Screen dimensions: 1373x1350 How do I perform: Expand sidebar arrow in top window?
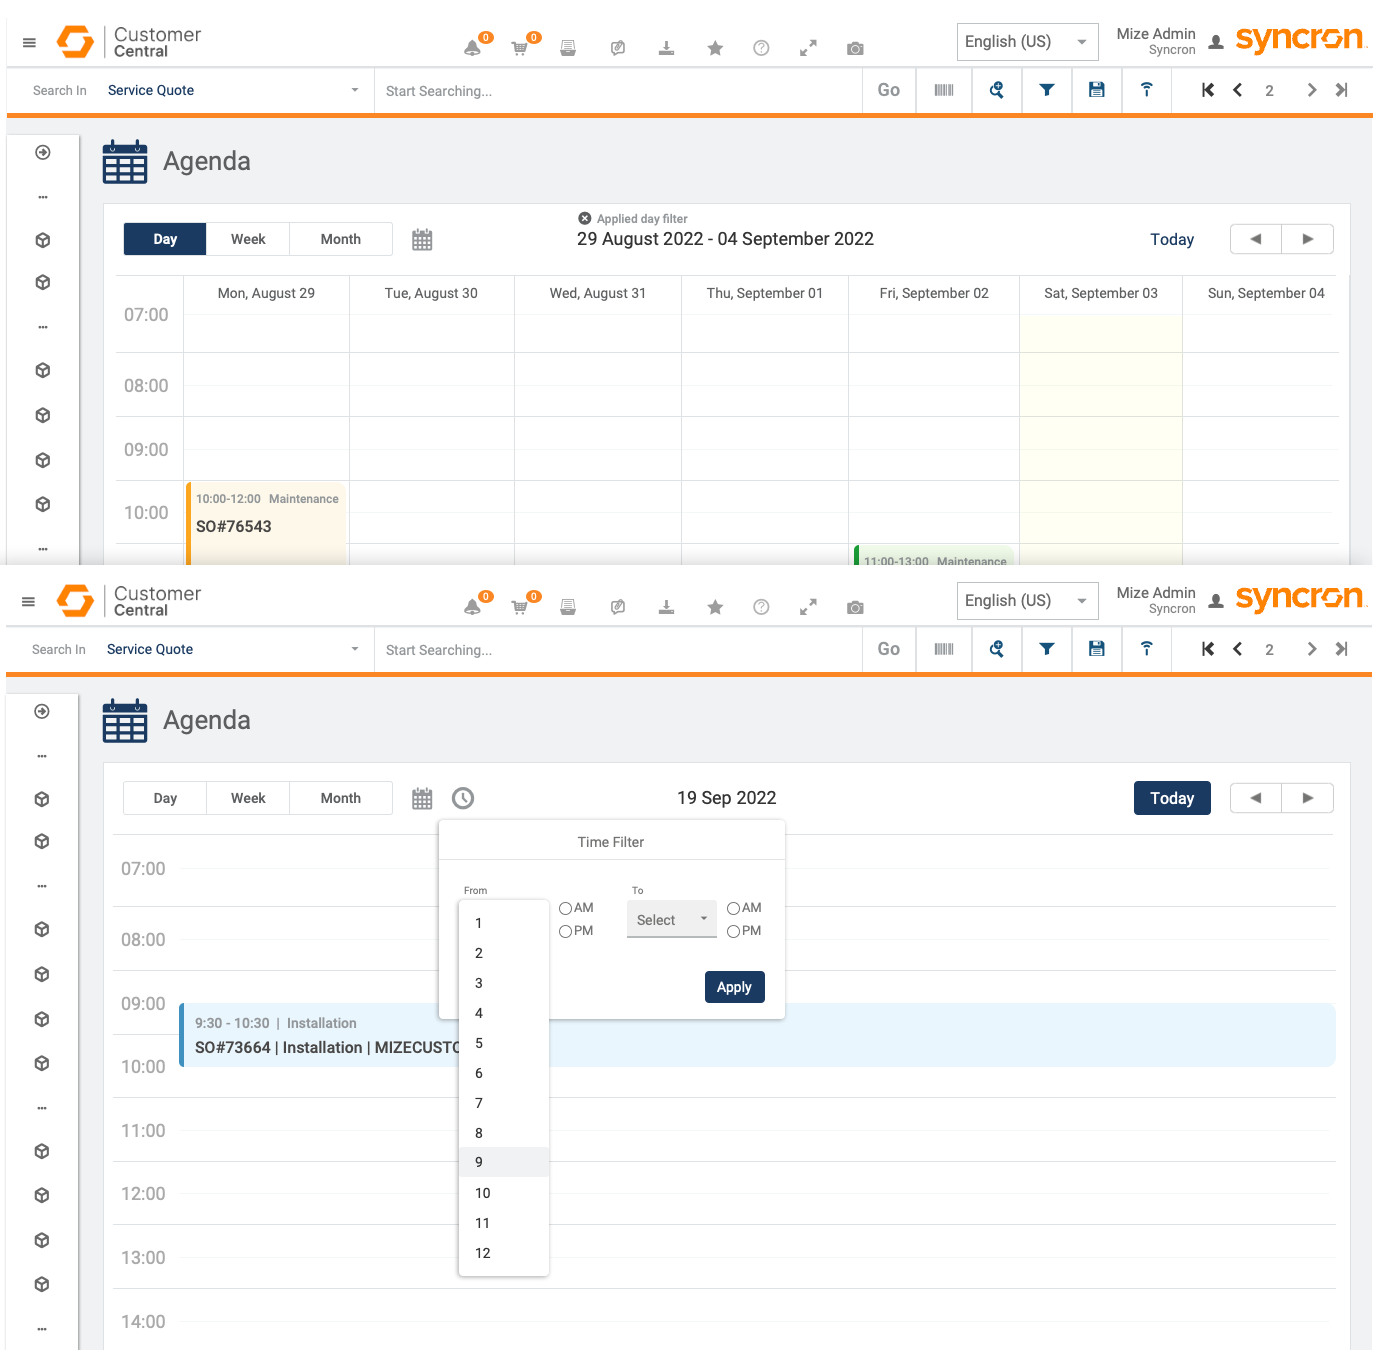[x=43, y=152]
